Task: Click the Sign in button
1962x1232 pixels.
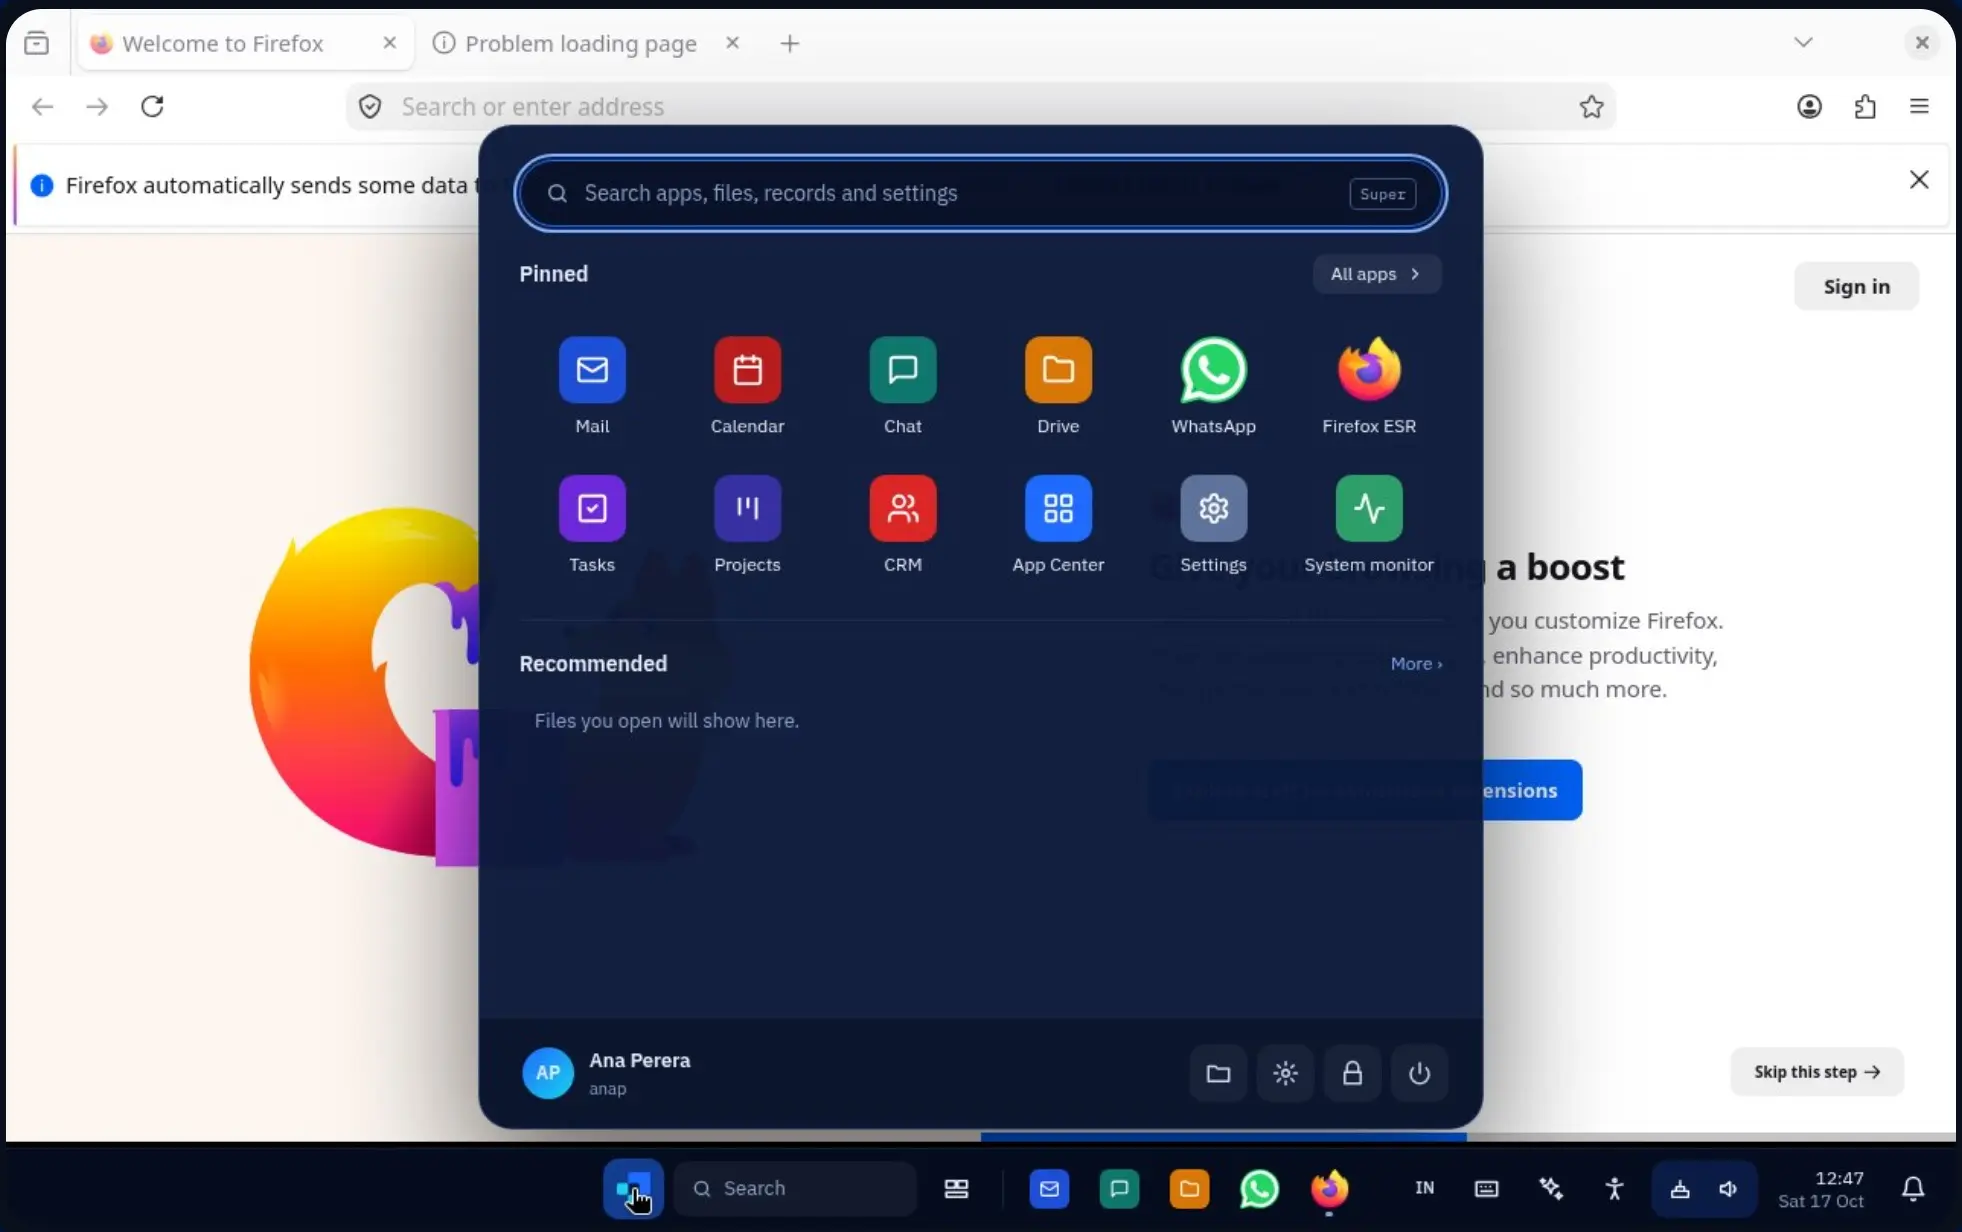Action: (x=1856, y=287)
